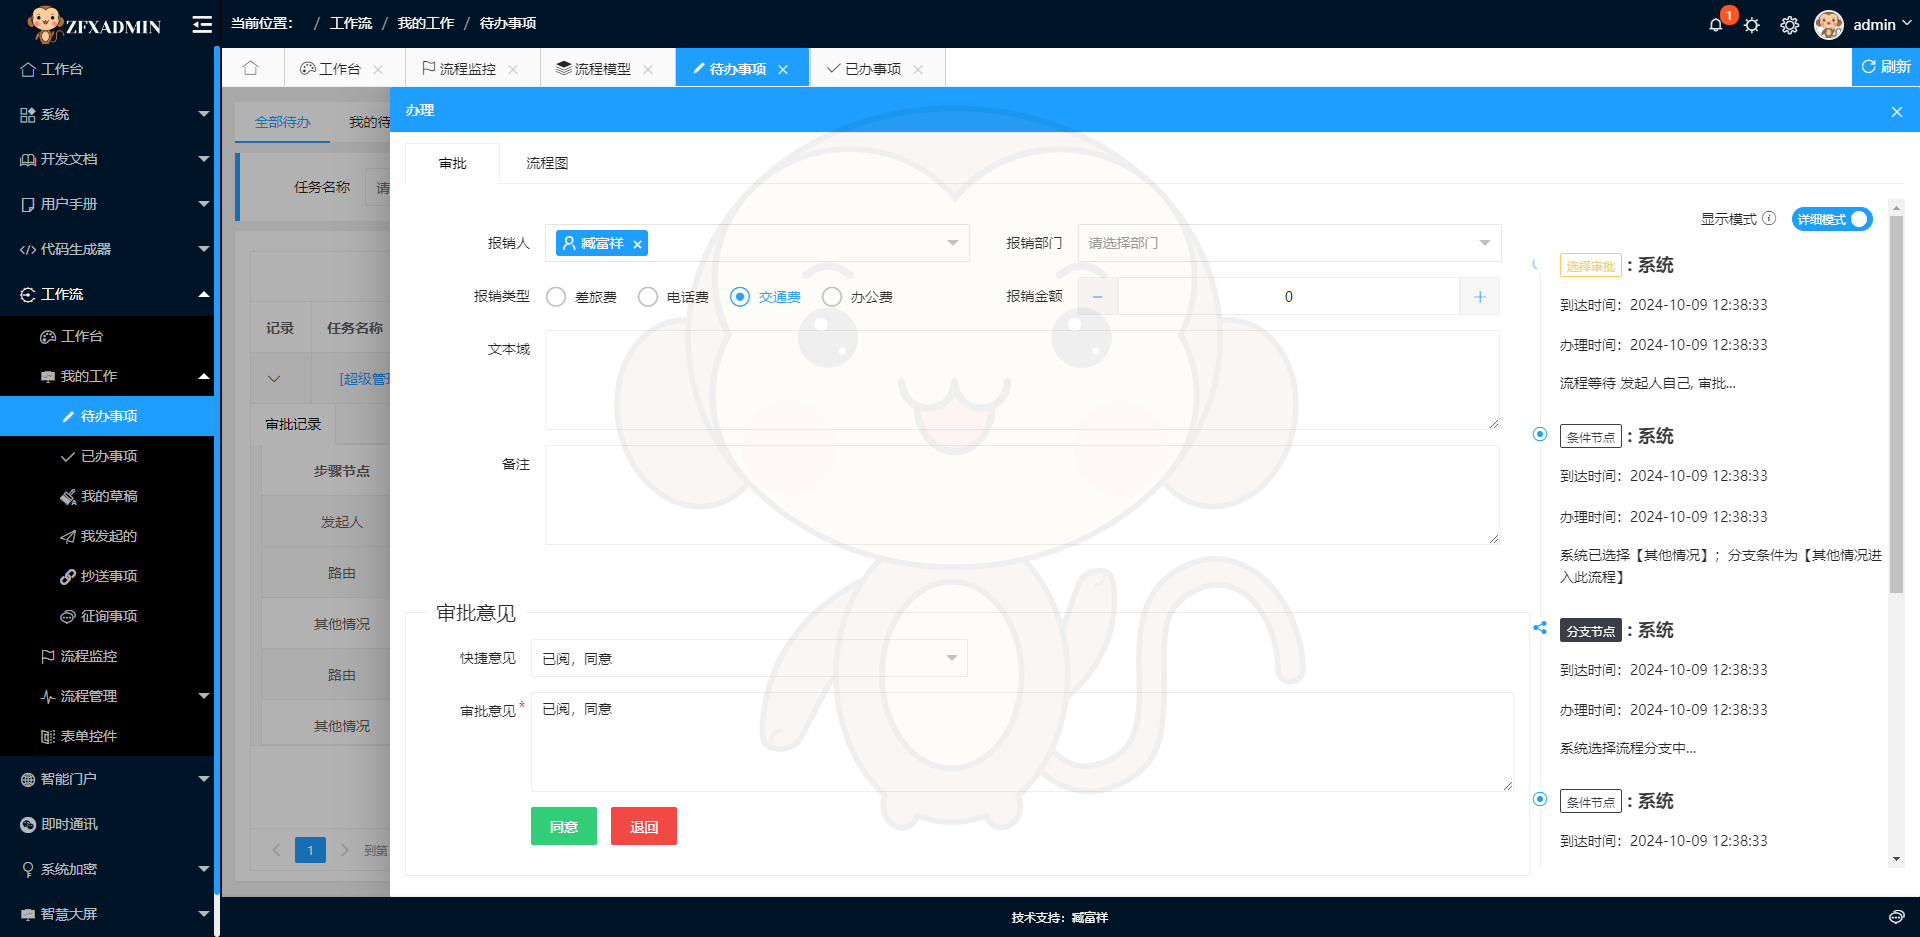Viewport: 1920px width, 937px height.
Task: Switch to the 审批 tab
Action: tap(452, 163)
